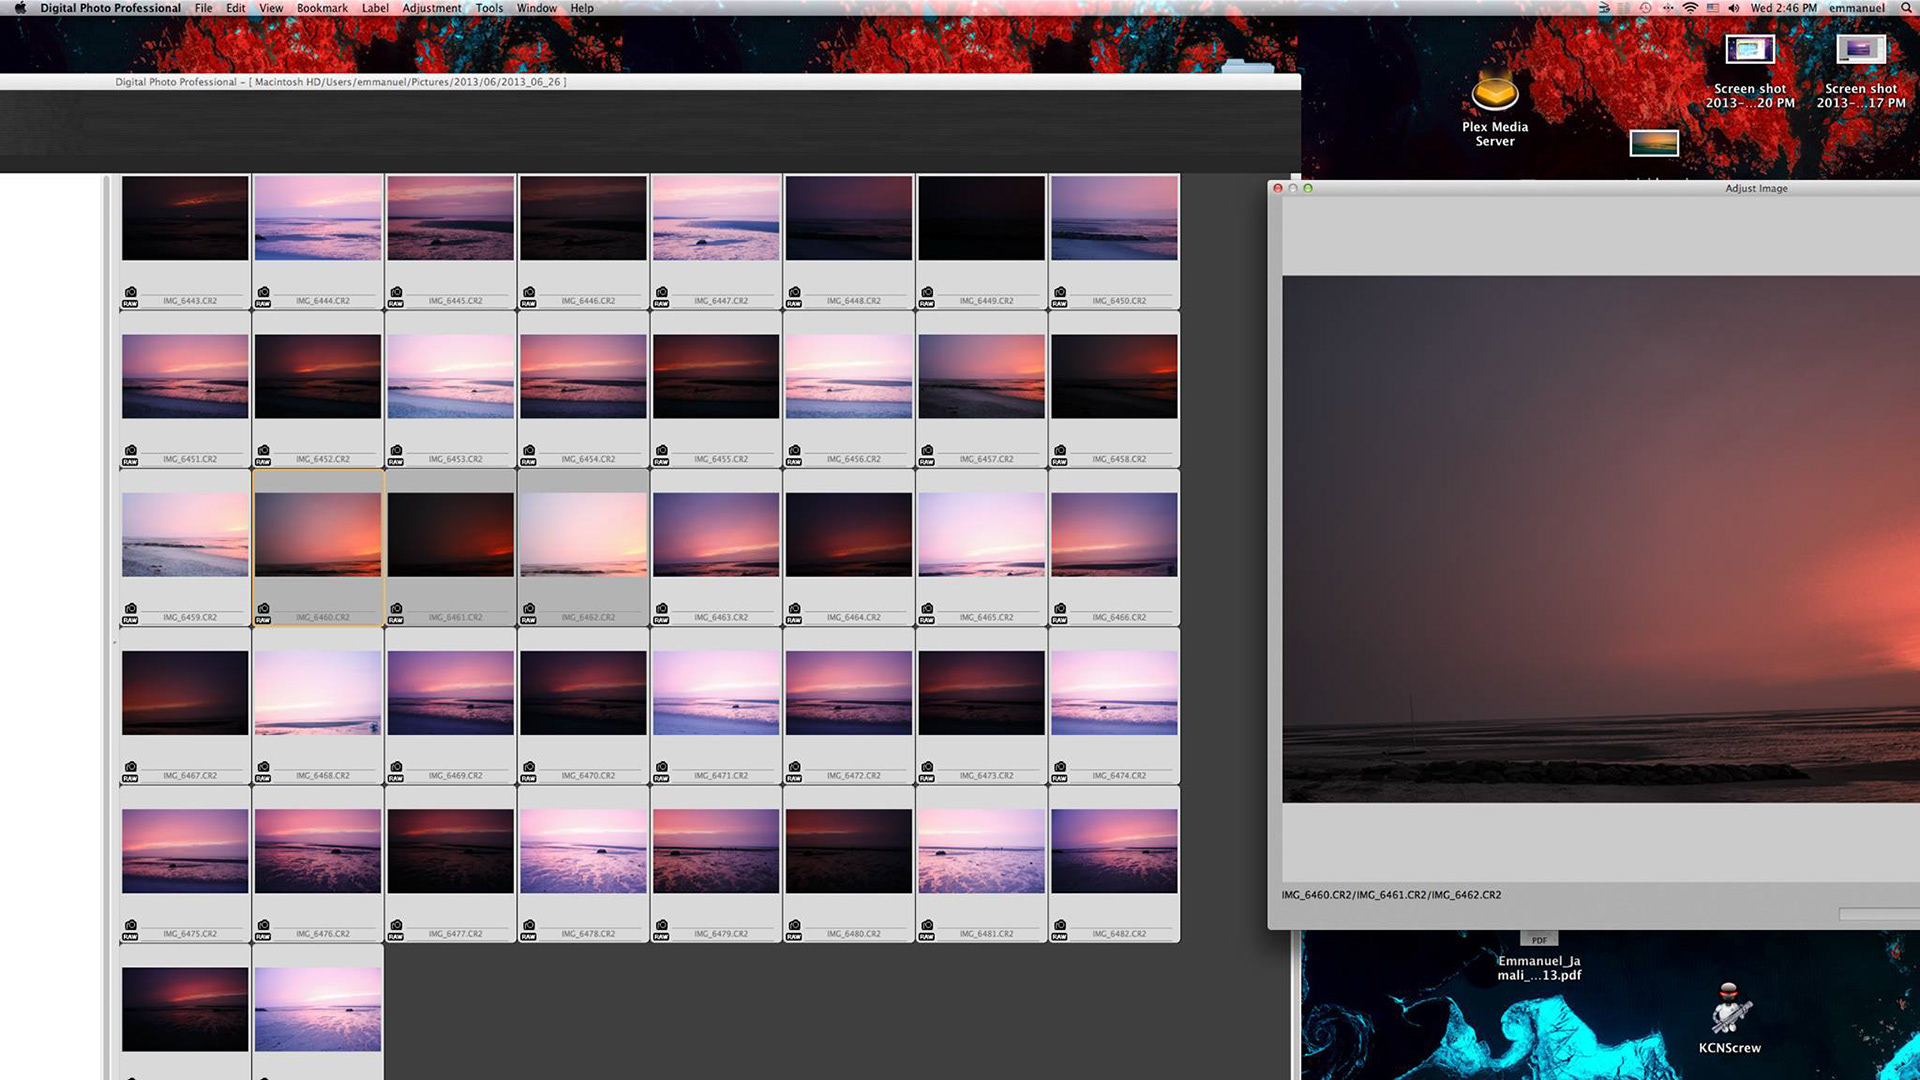Click the volume speaker icon in menu bar

tap(1733, 8)
